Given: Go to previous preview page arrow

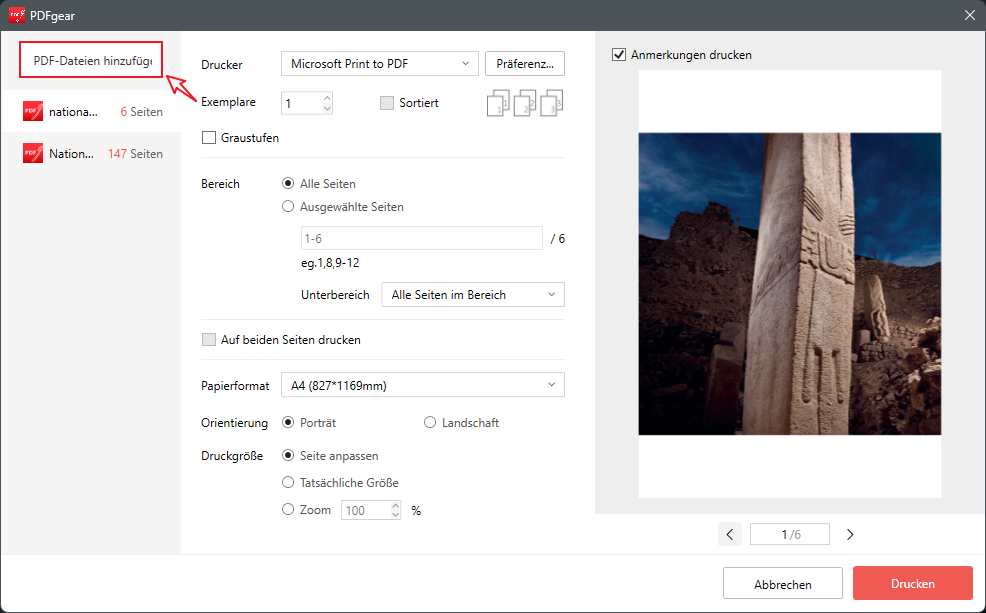Looking at the screenshot, I should click(730, 535).
